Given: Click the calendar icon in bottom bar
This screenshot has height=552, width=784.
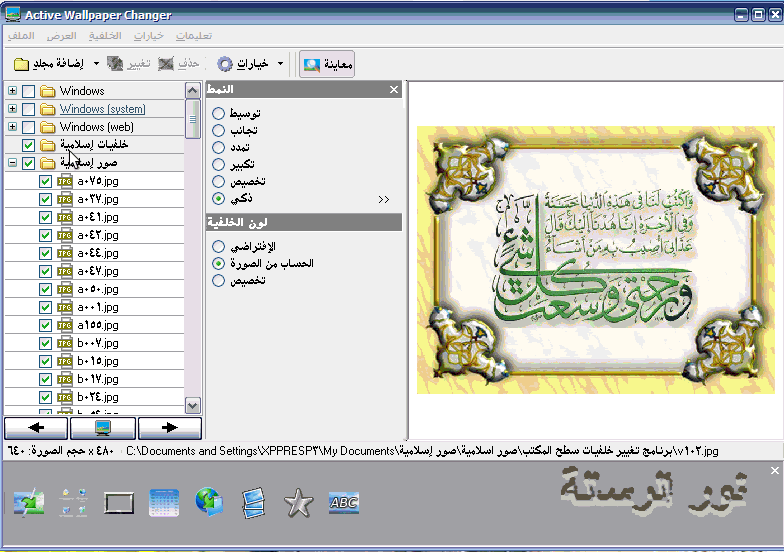Looking at the screenshot, I should [x=164, y=502].
